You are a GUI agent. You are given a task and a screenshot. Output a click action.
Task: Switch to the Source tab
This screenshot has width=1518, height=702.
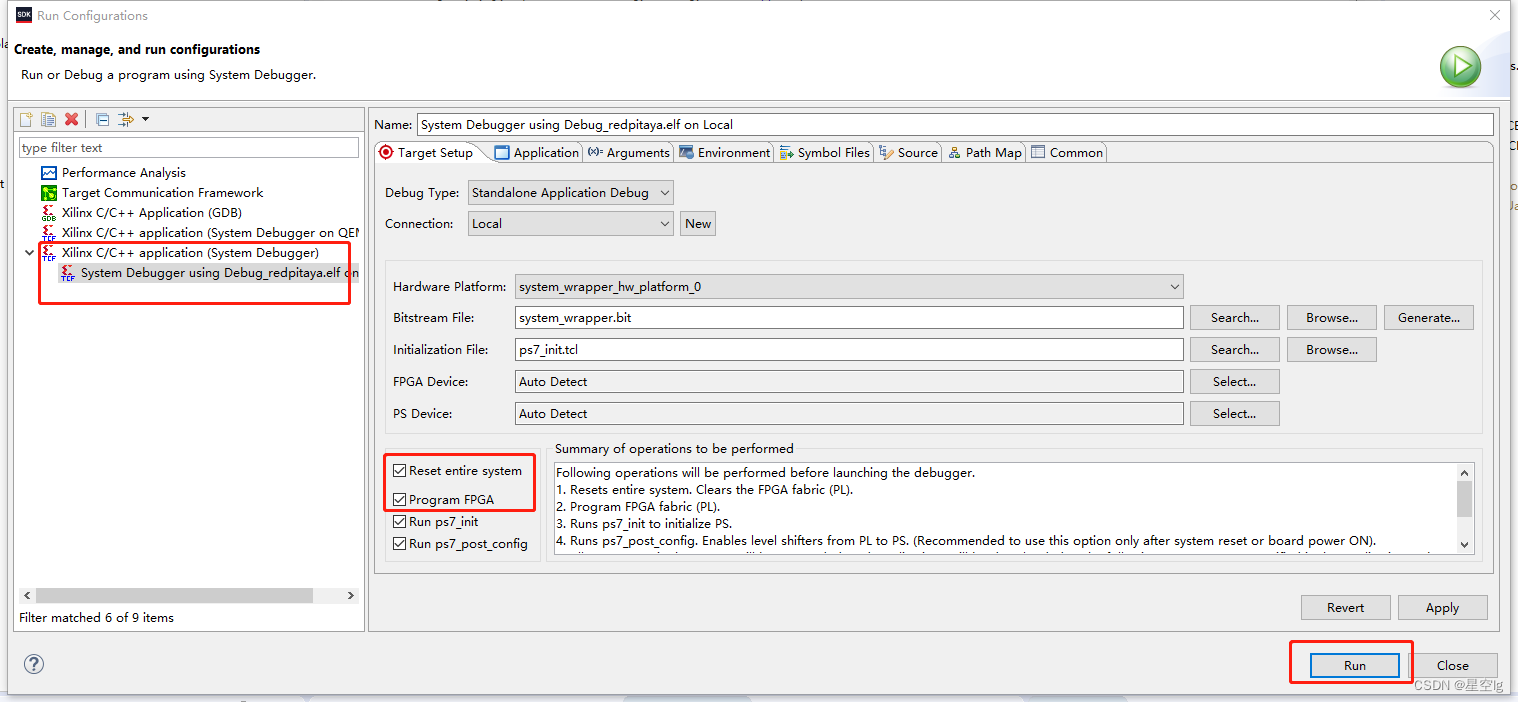[909, 152]
